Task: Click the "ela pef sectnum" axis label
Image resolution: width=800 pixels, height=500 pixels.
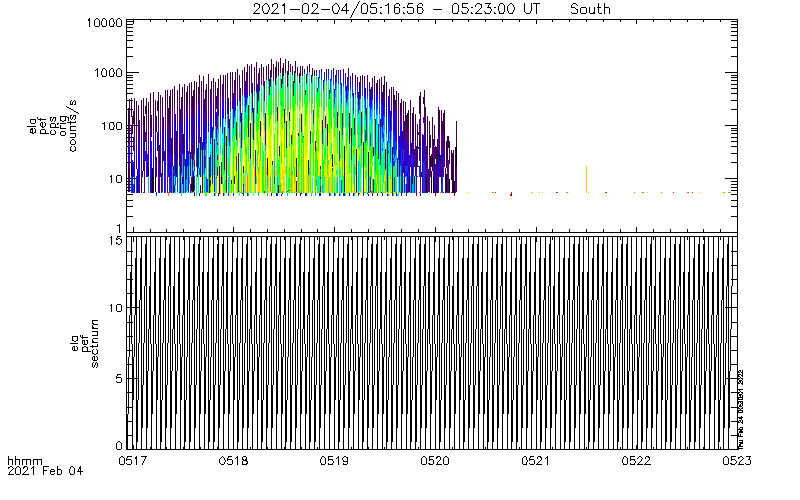Action: 85,343
